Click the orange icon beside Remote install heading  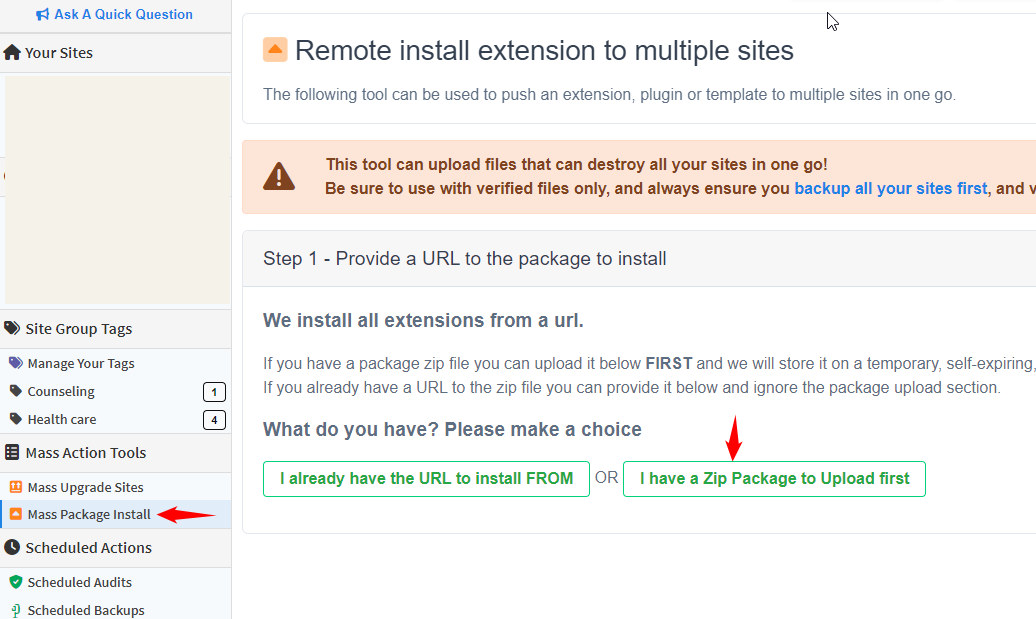275,50
